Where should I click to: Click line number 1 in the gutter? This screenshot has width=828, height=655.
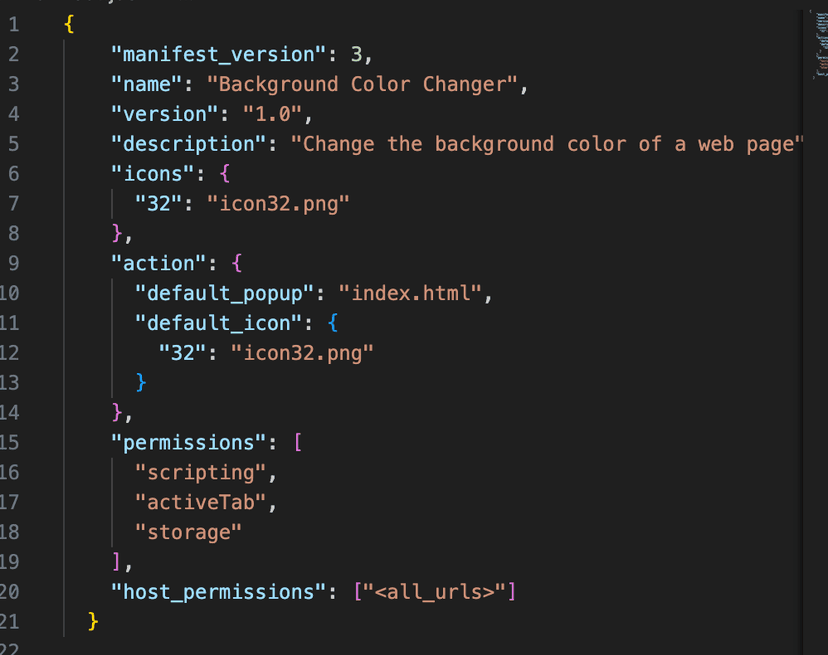pos(14,25)
